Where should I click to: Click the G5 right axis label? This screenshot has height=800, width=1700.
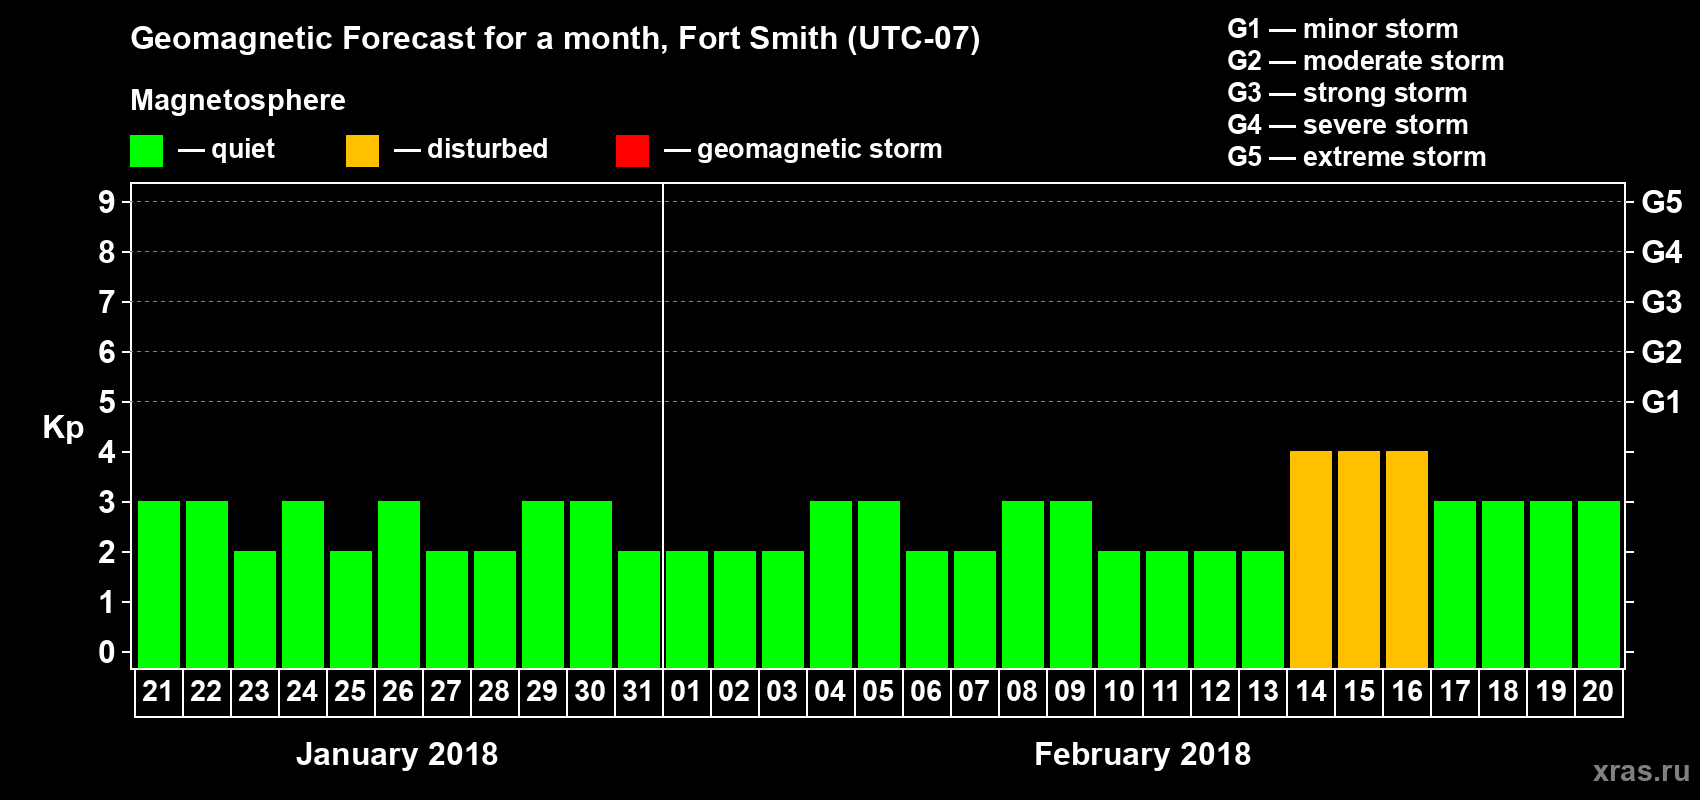tap(1661, 202)
